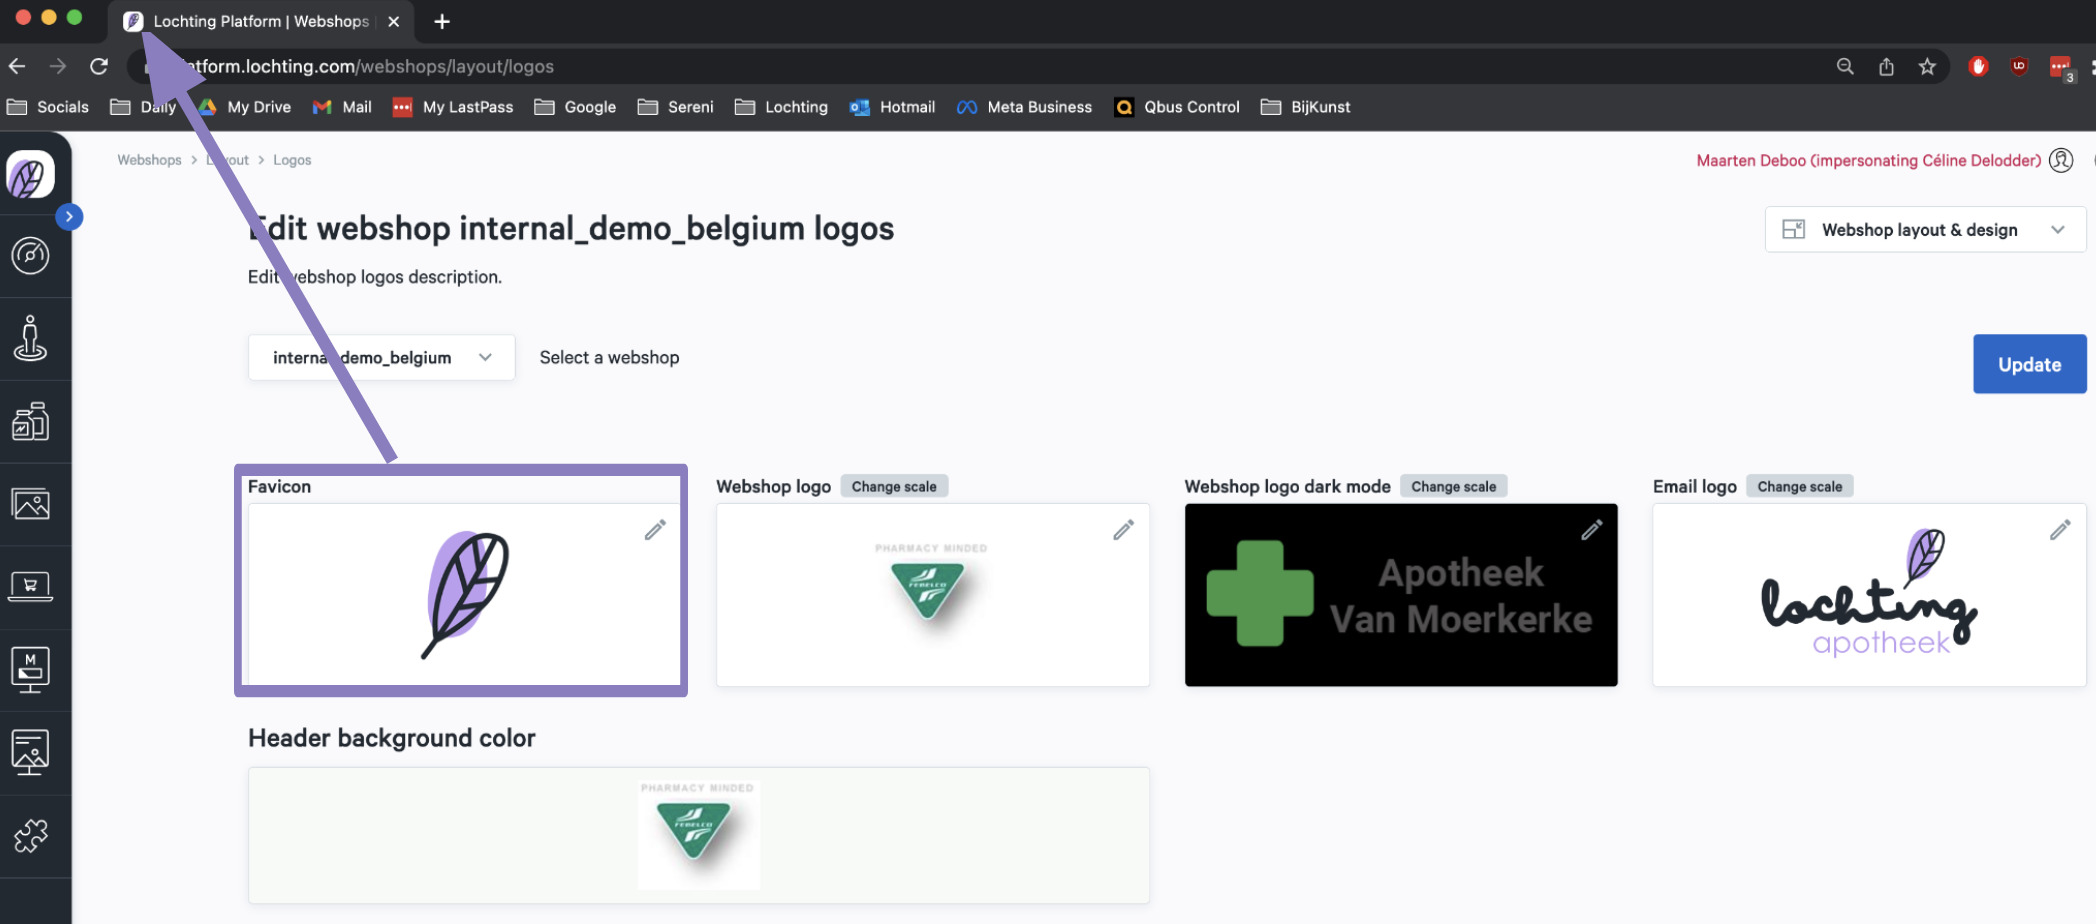
Task: Edit the Webshop logo with pencil icon
Action: (1124, 530)
